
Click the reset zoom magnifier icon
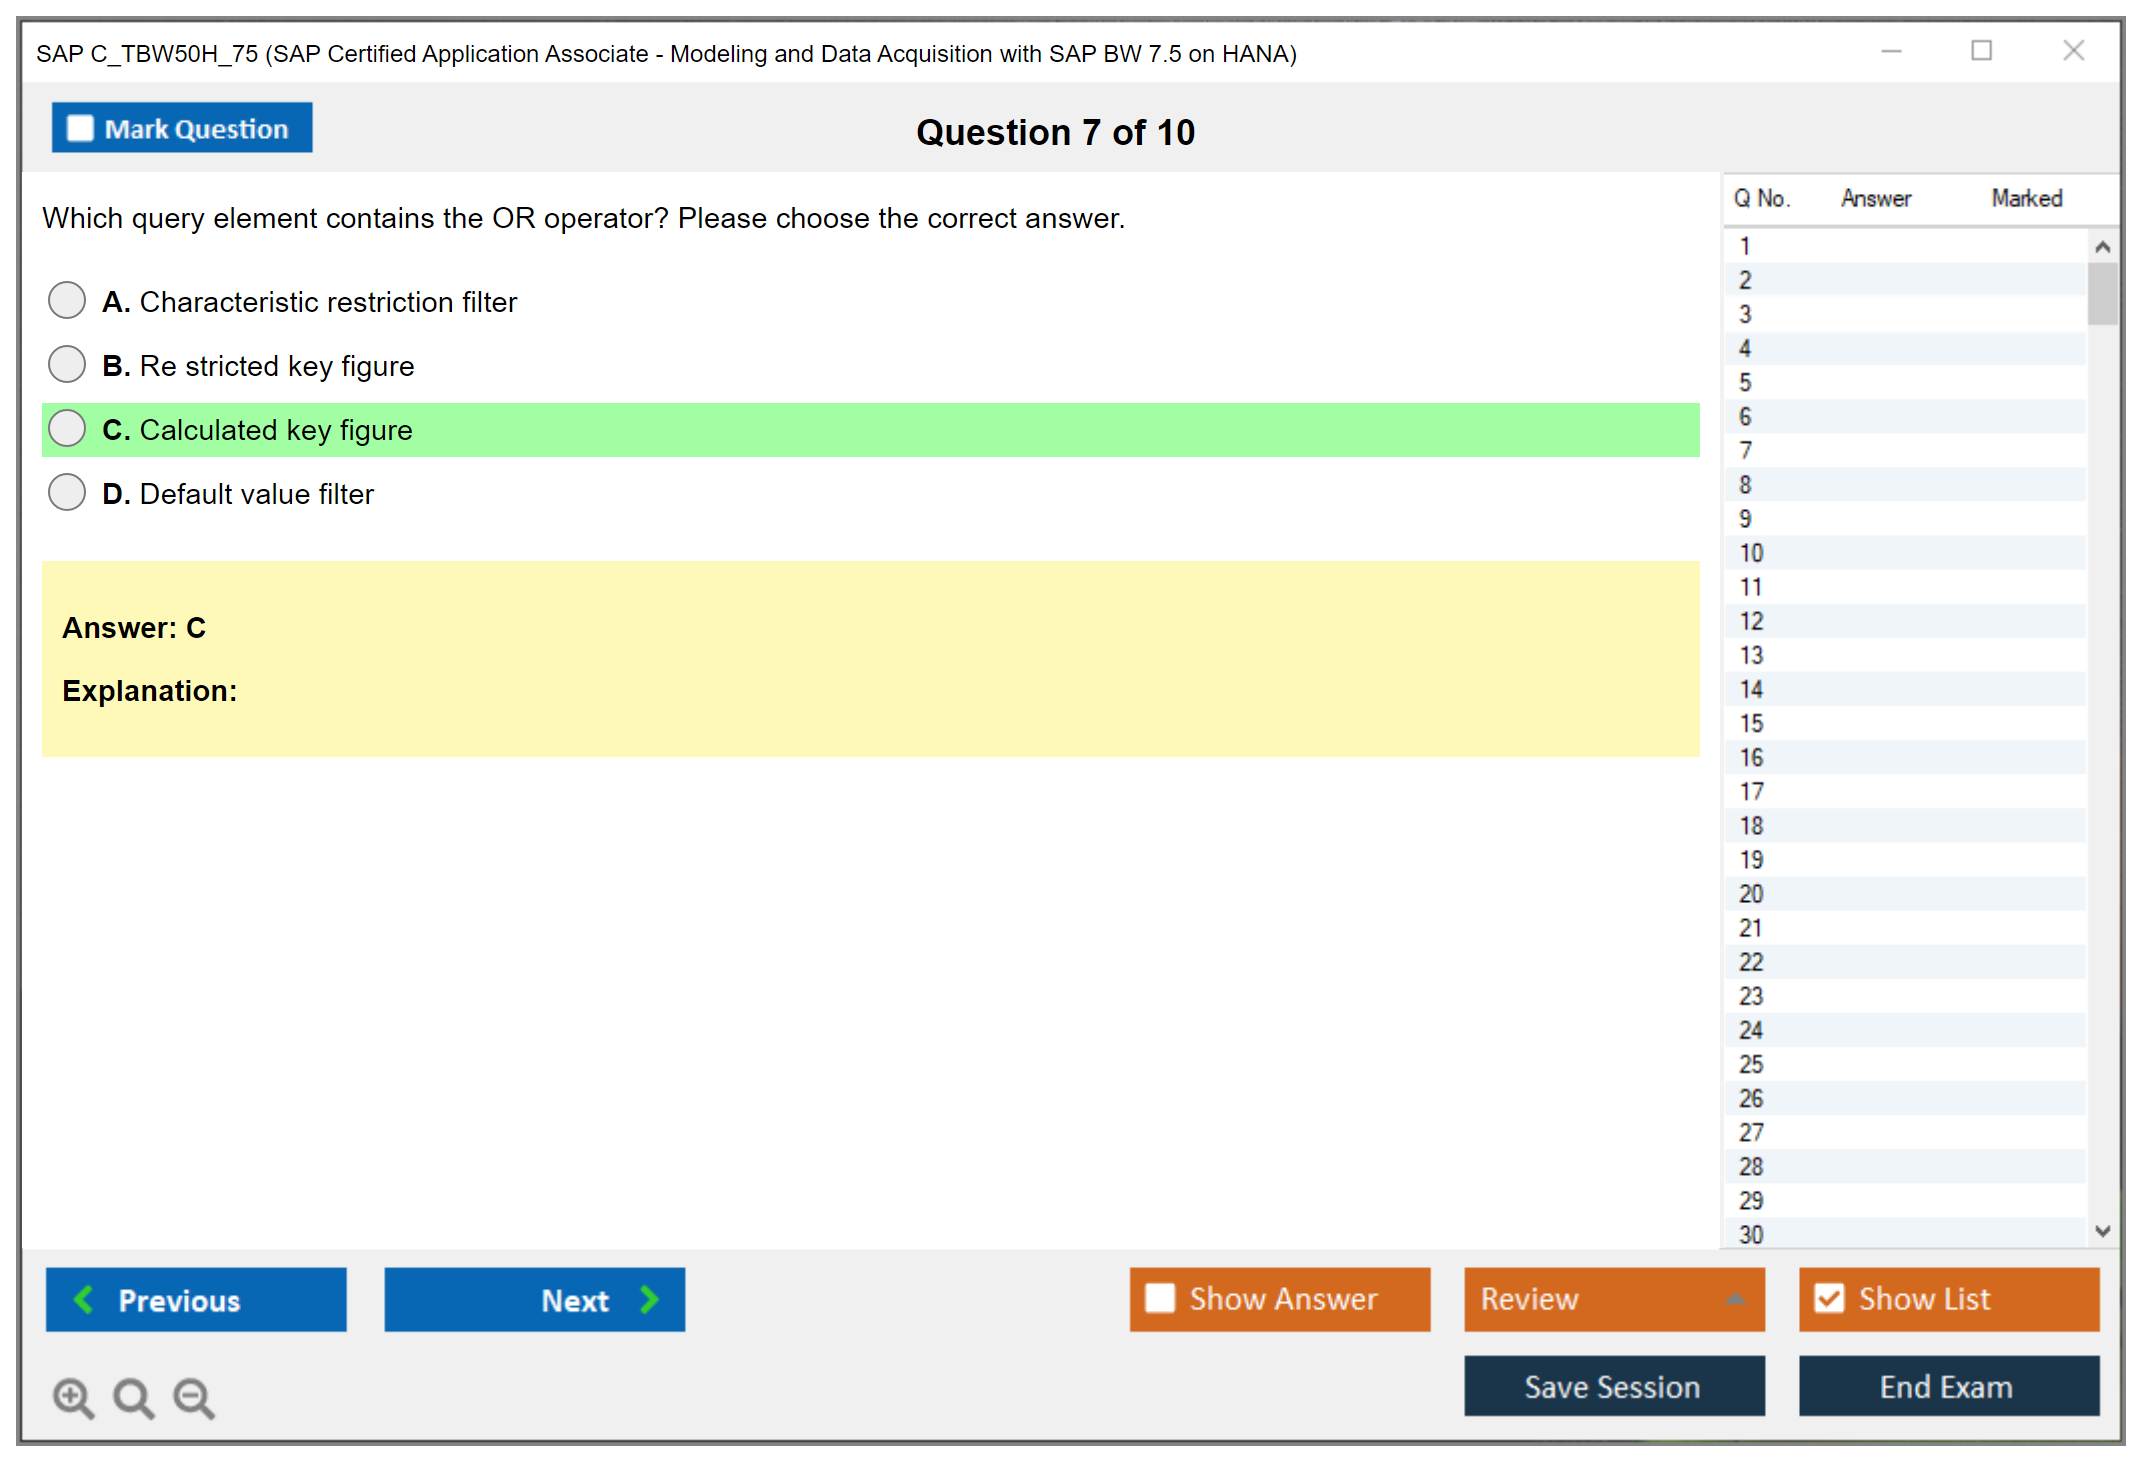pyautogui.click(x=133, y=1397)
